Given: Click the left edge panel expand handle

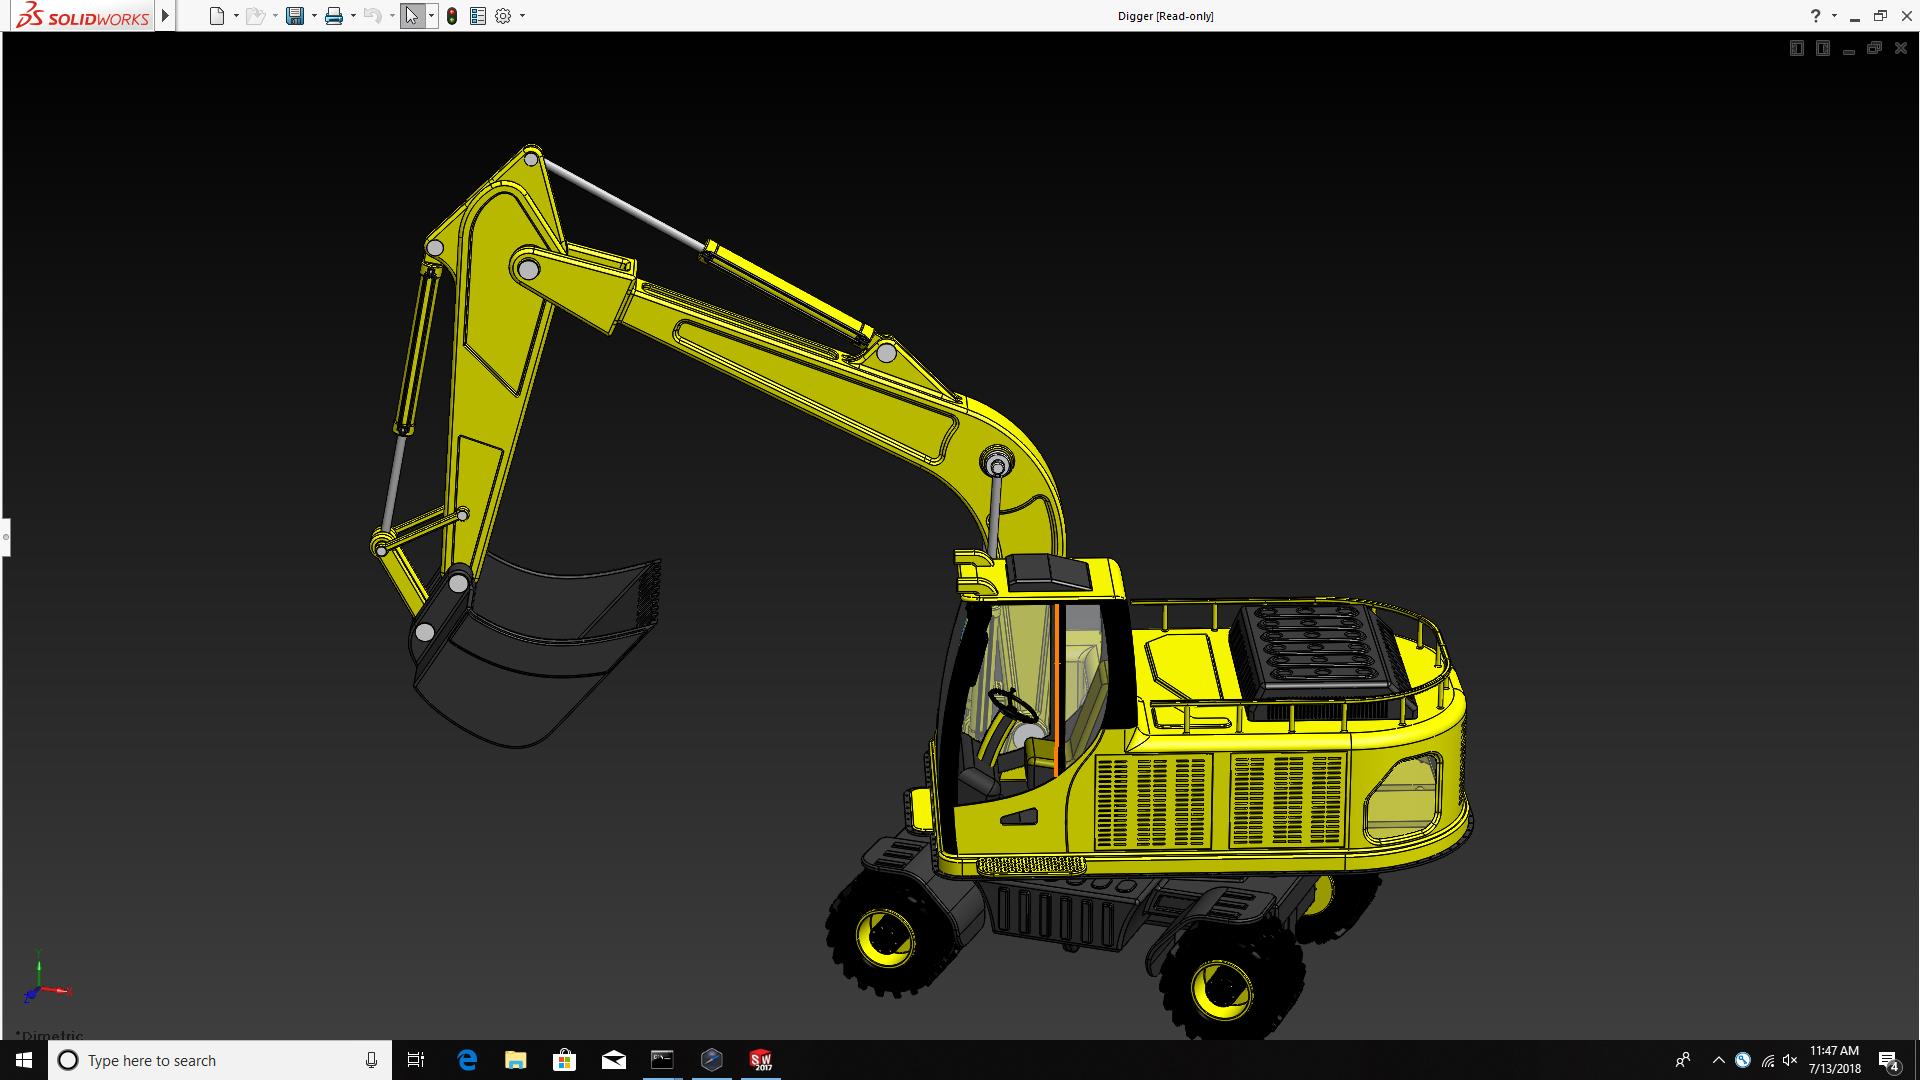Looking at the screenshot, I should coord(5,537).
